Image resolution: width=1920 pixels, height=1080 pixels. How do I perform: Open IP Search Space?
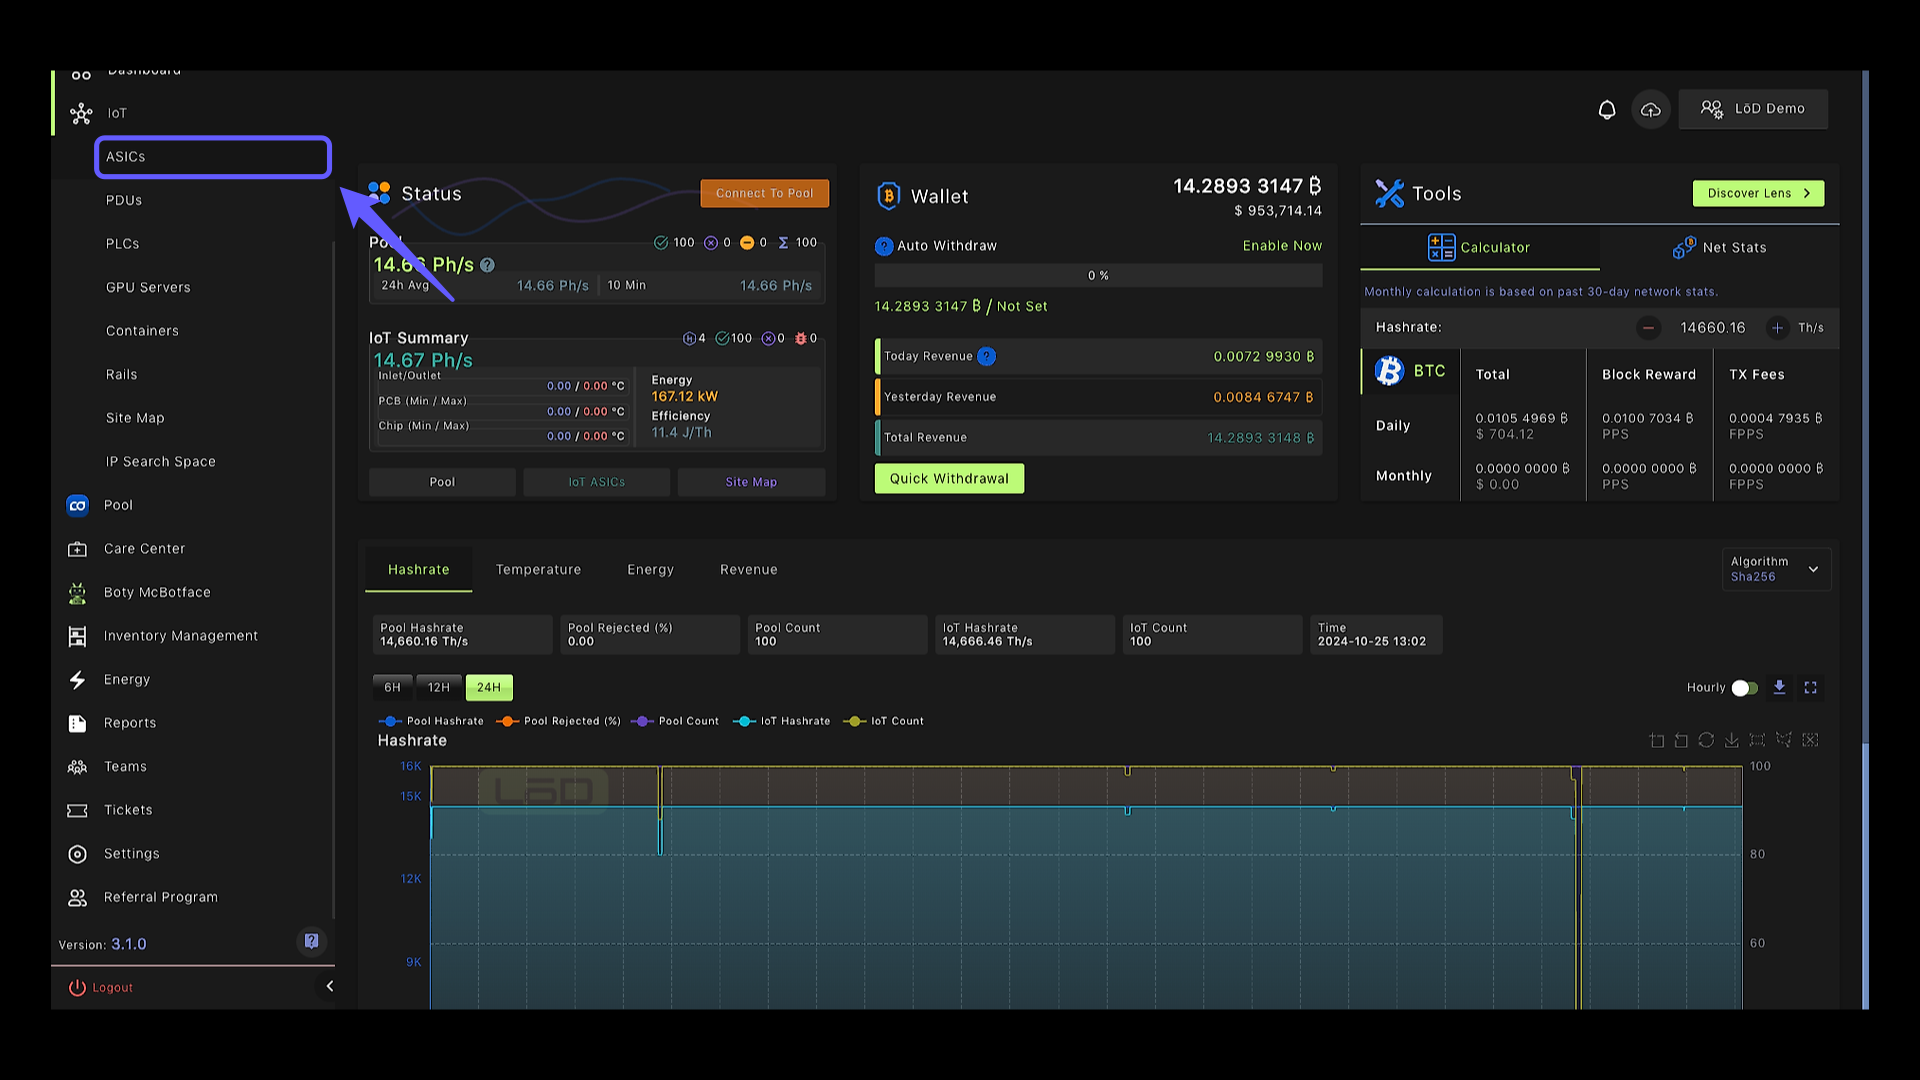161,461
